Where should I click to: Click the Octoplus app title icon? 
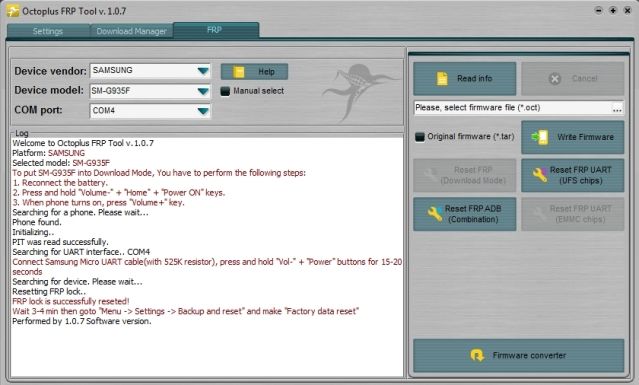point(13,11)
